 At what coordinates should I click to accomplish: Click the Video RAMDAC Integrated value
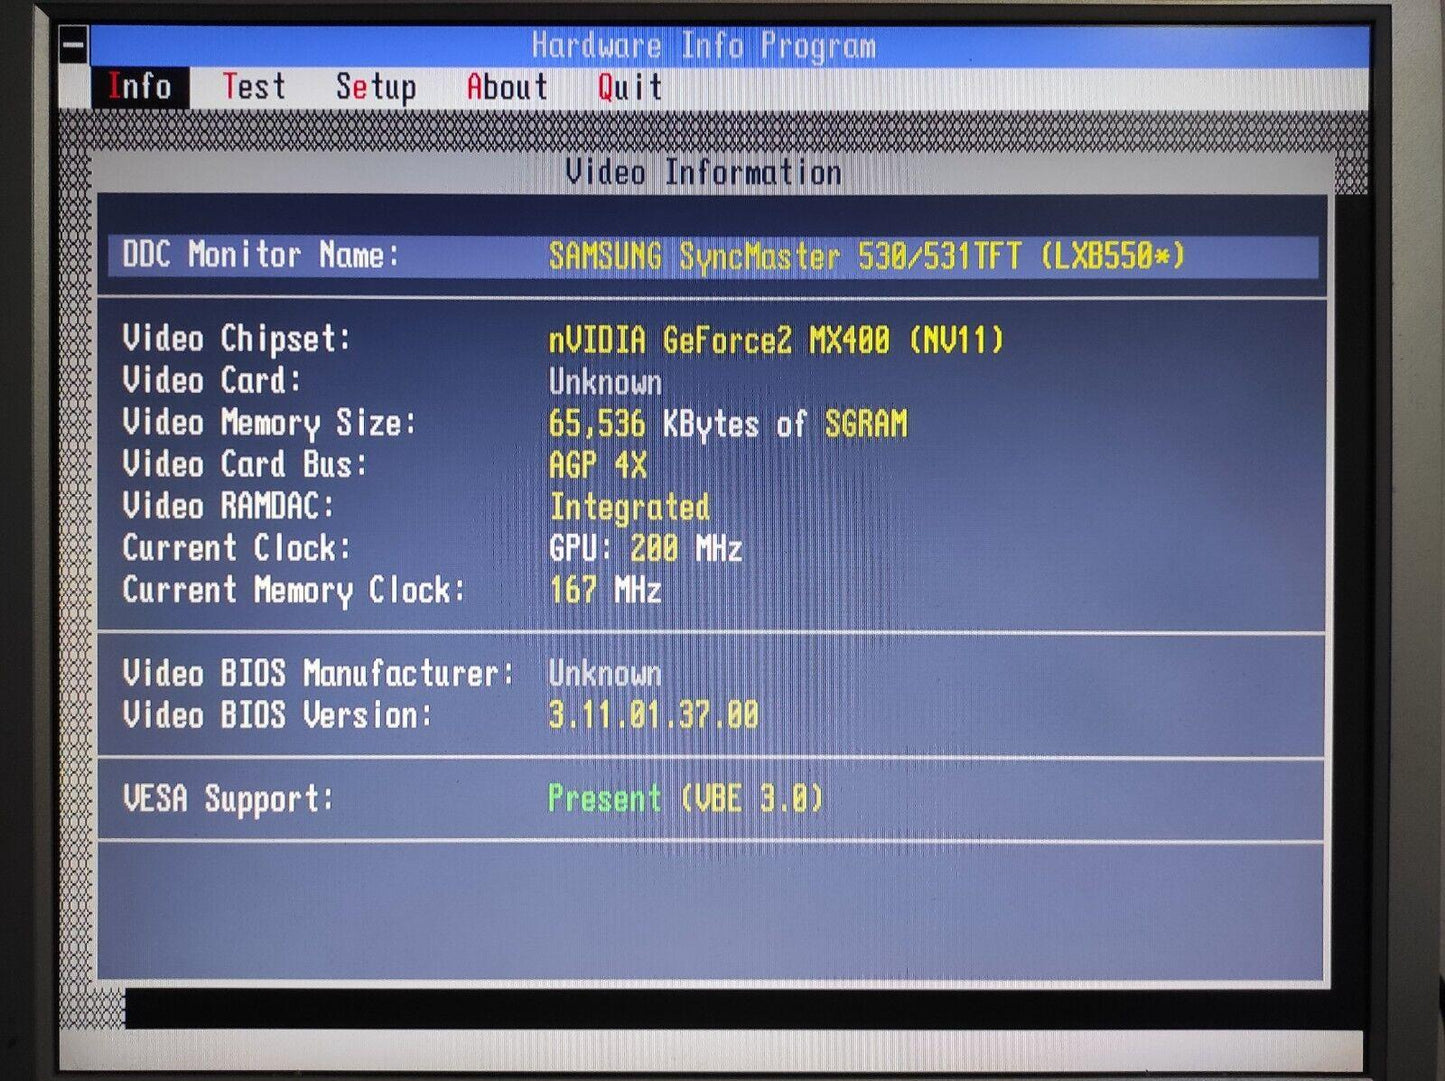(x=629, y=507)
